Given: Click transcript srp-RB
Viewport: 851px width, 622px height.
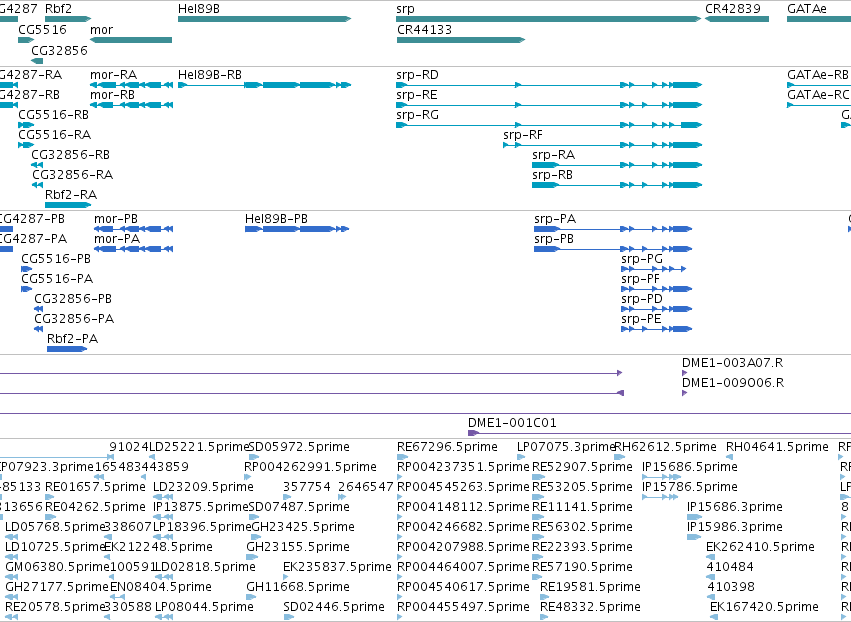Looking at the screenshot, I should tap(617, 185).
